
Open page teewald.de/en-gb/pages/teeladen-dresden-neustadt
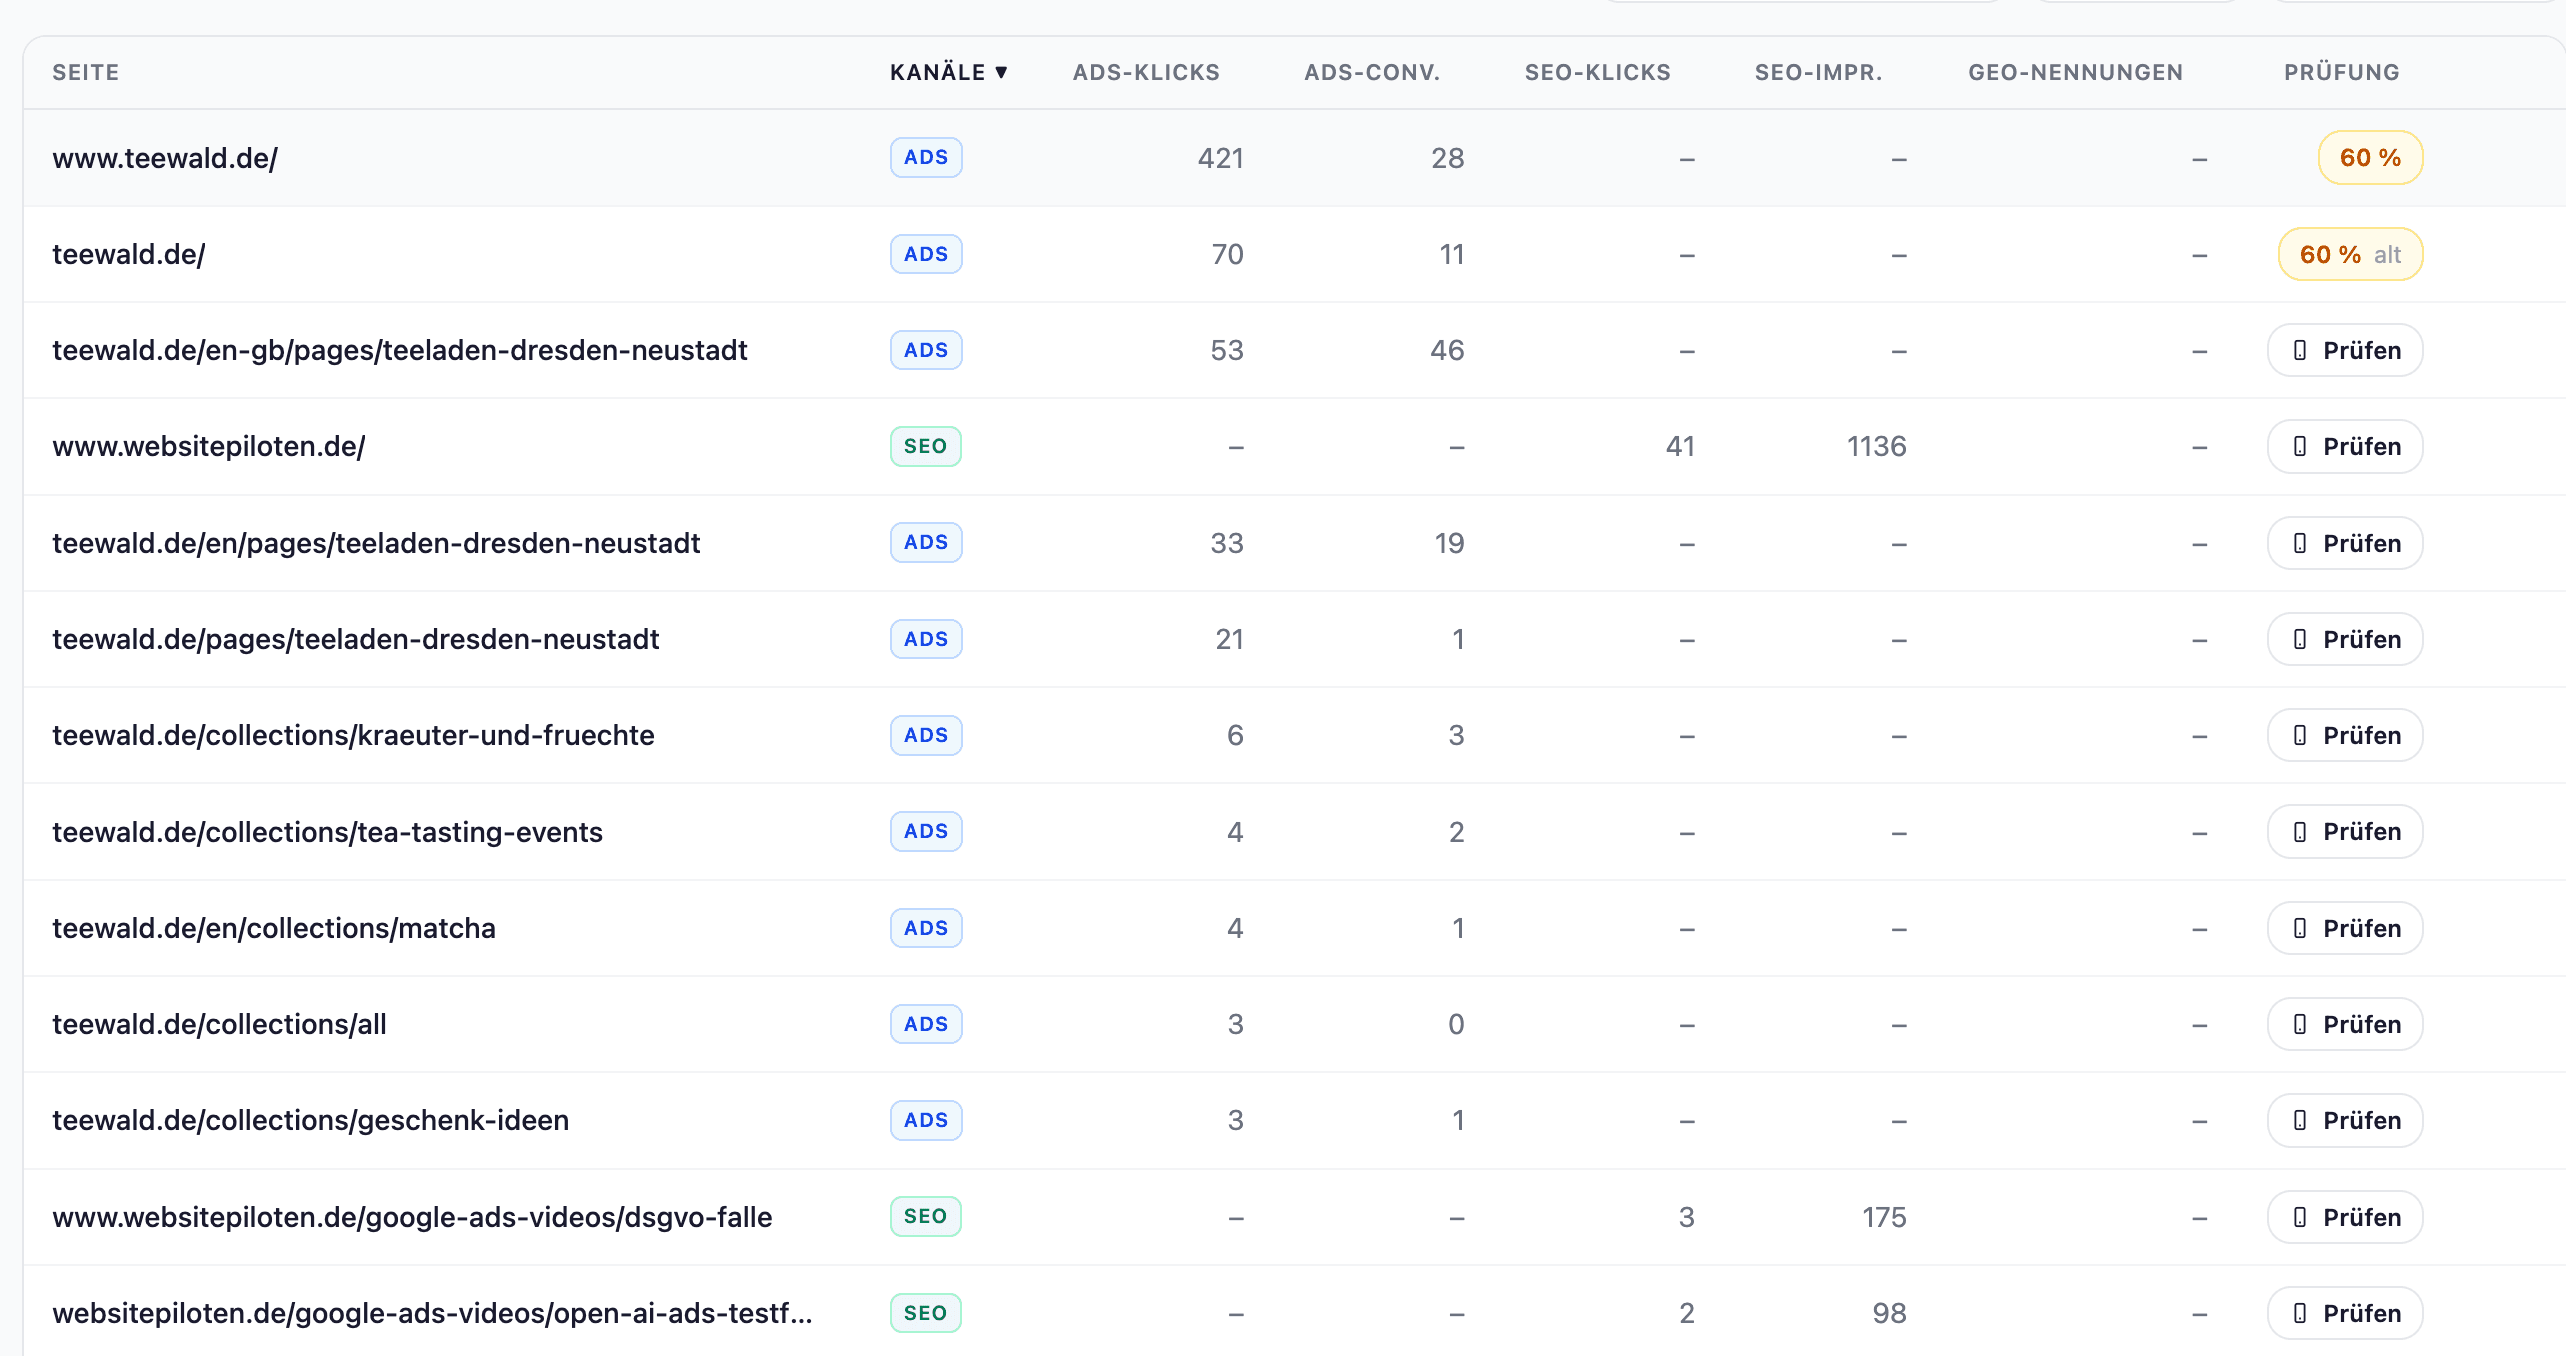tap(400, 350)
